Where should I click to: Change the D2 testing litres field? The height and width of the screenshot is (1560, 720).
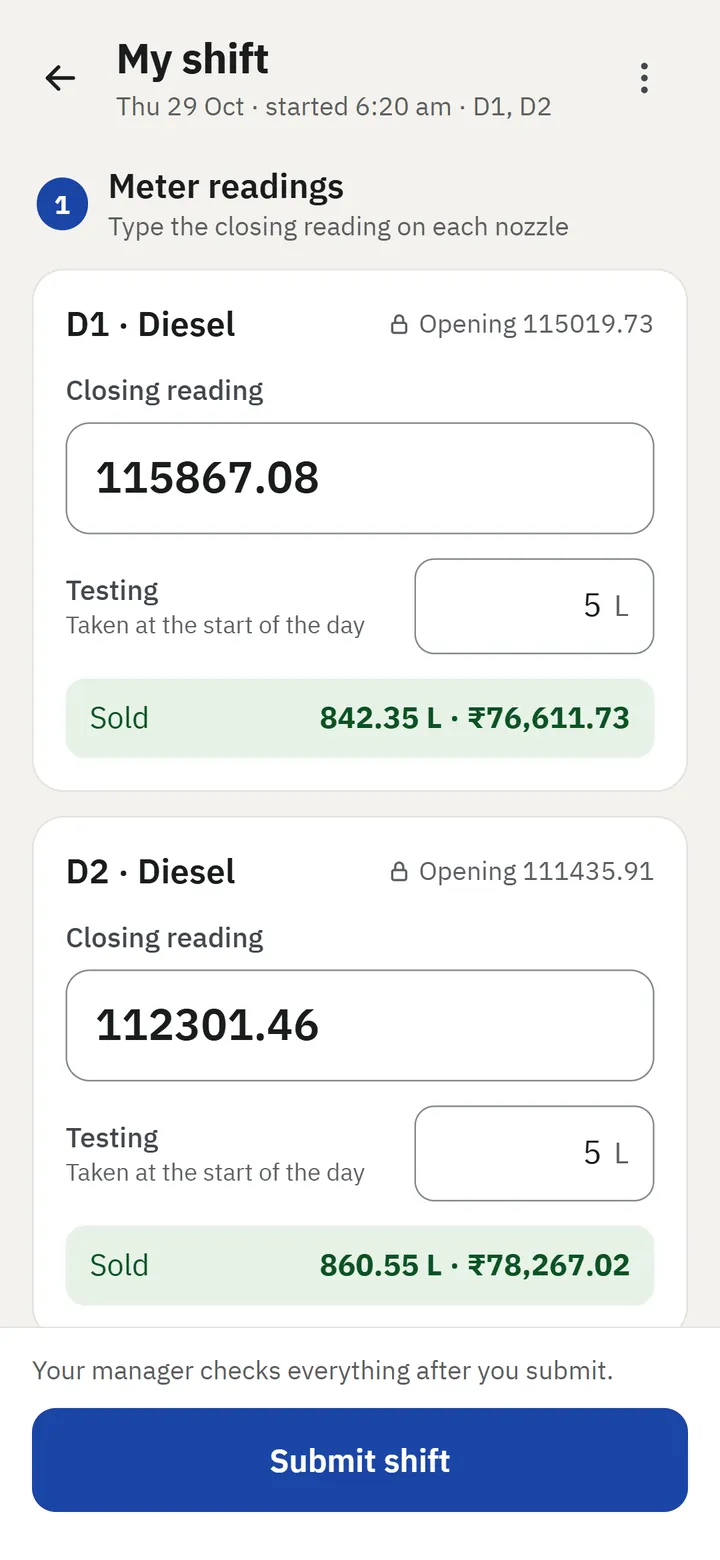[x=534, y=1153]
